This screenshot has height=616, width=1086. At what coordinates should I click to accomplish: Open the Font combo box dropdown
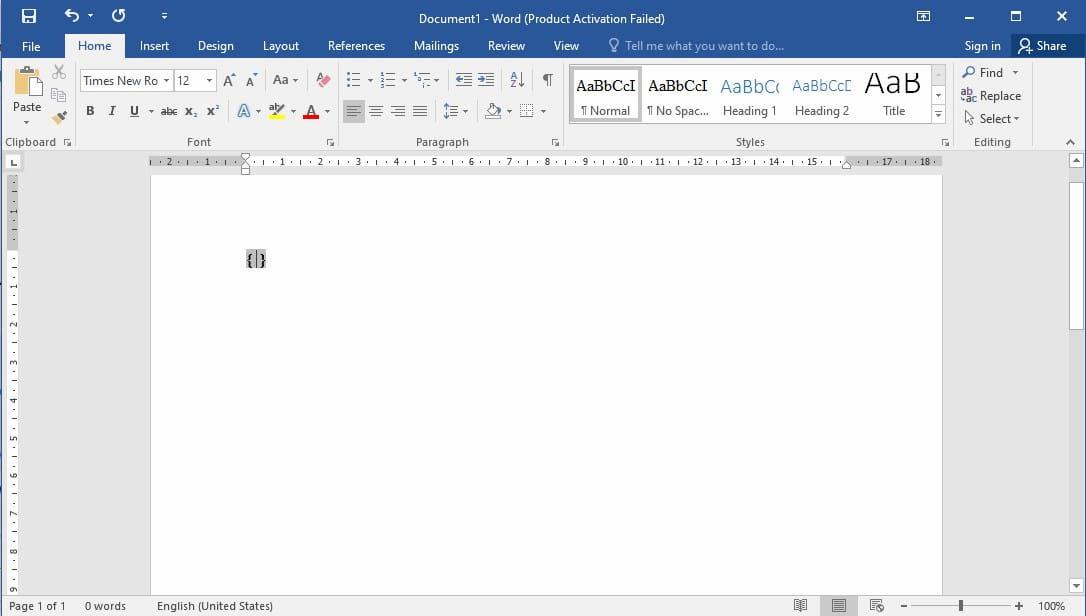coord(167,80)
